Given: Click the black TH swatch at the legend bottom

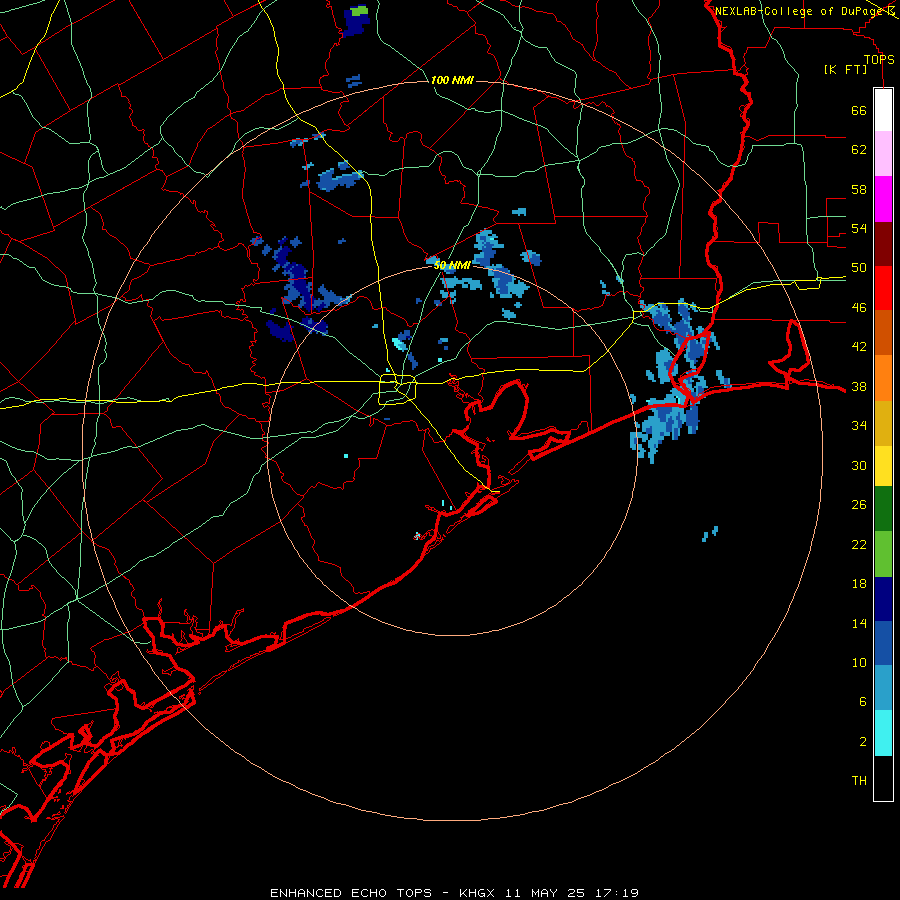Looking at the screenshot, I should pyautogui.click(x=883, y=778).
